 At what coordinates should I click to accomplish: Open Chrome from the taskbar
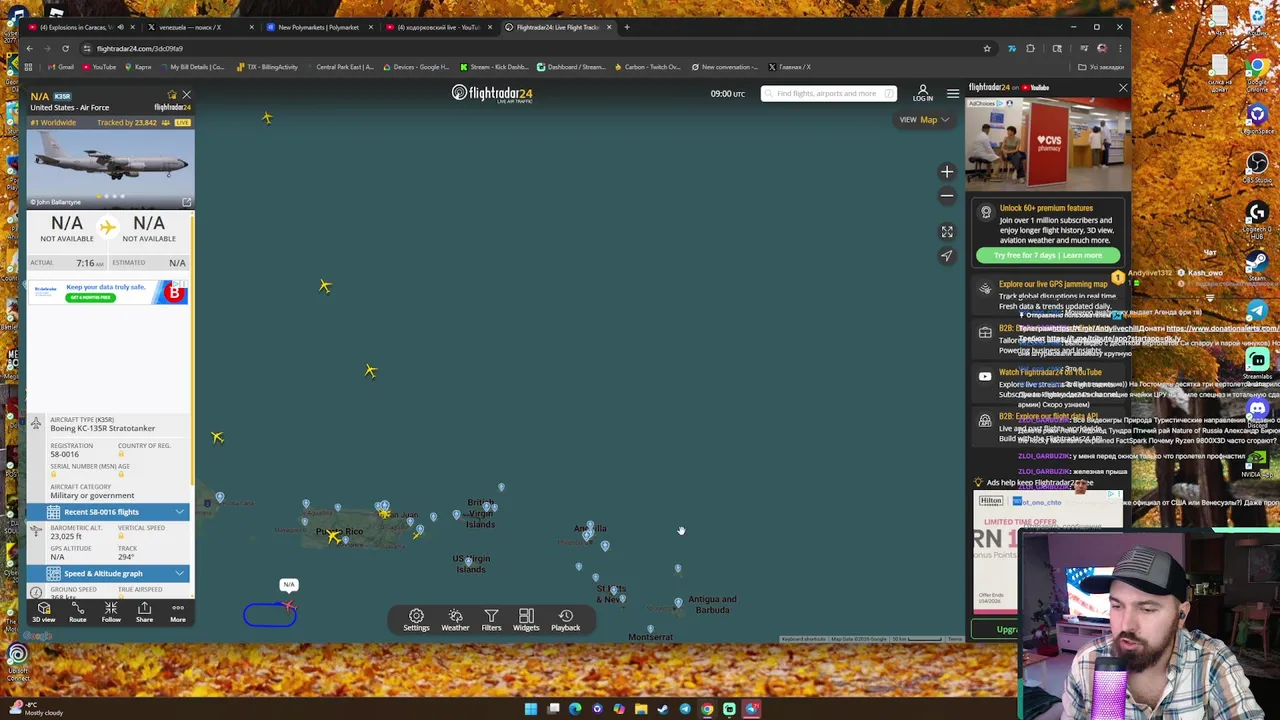click(707, 709)
